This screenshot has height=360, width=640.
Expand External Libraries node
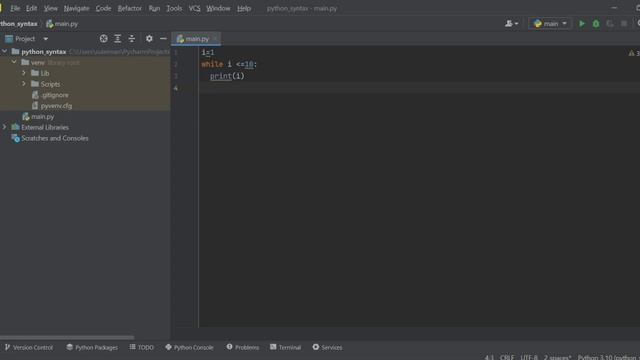pyautogui.click(x=4, y=127)
